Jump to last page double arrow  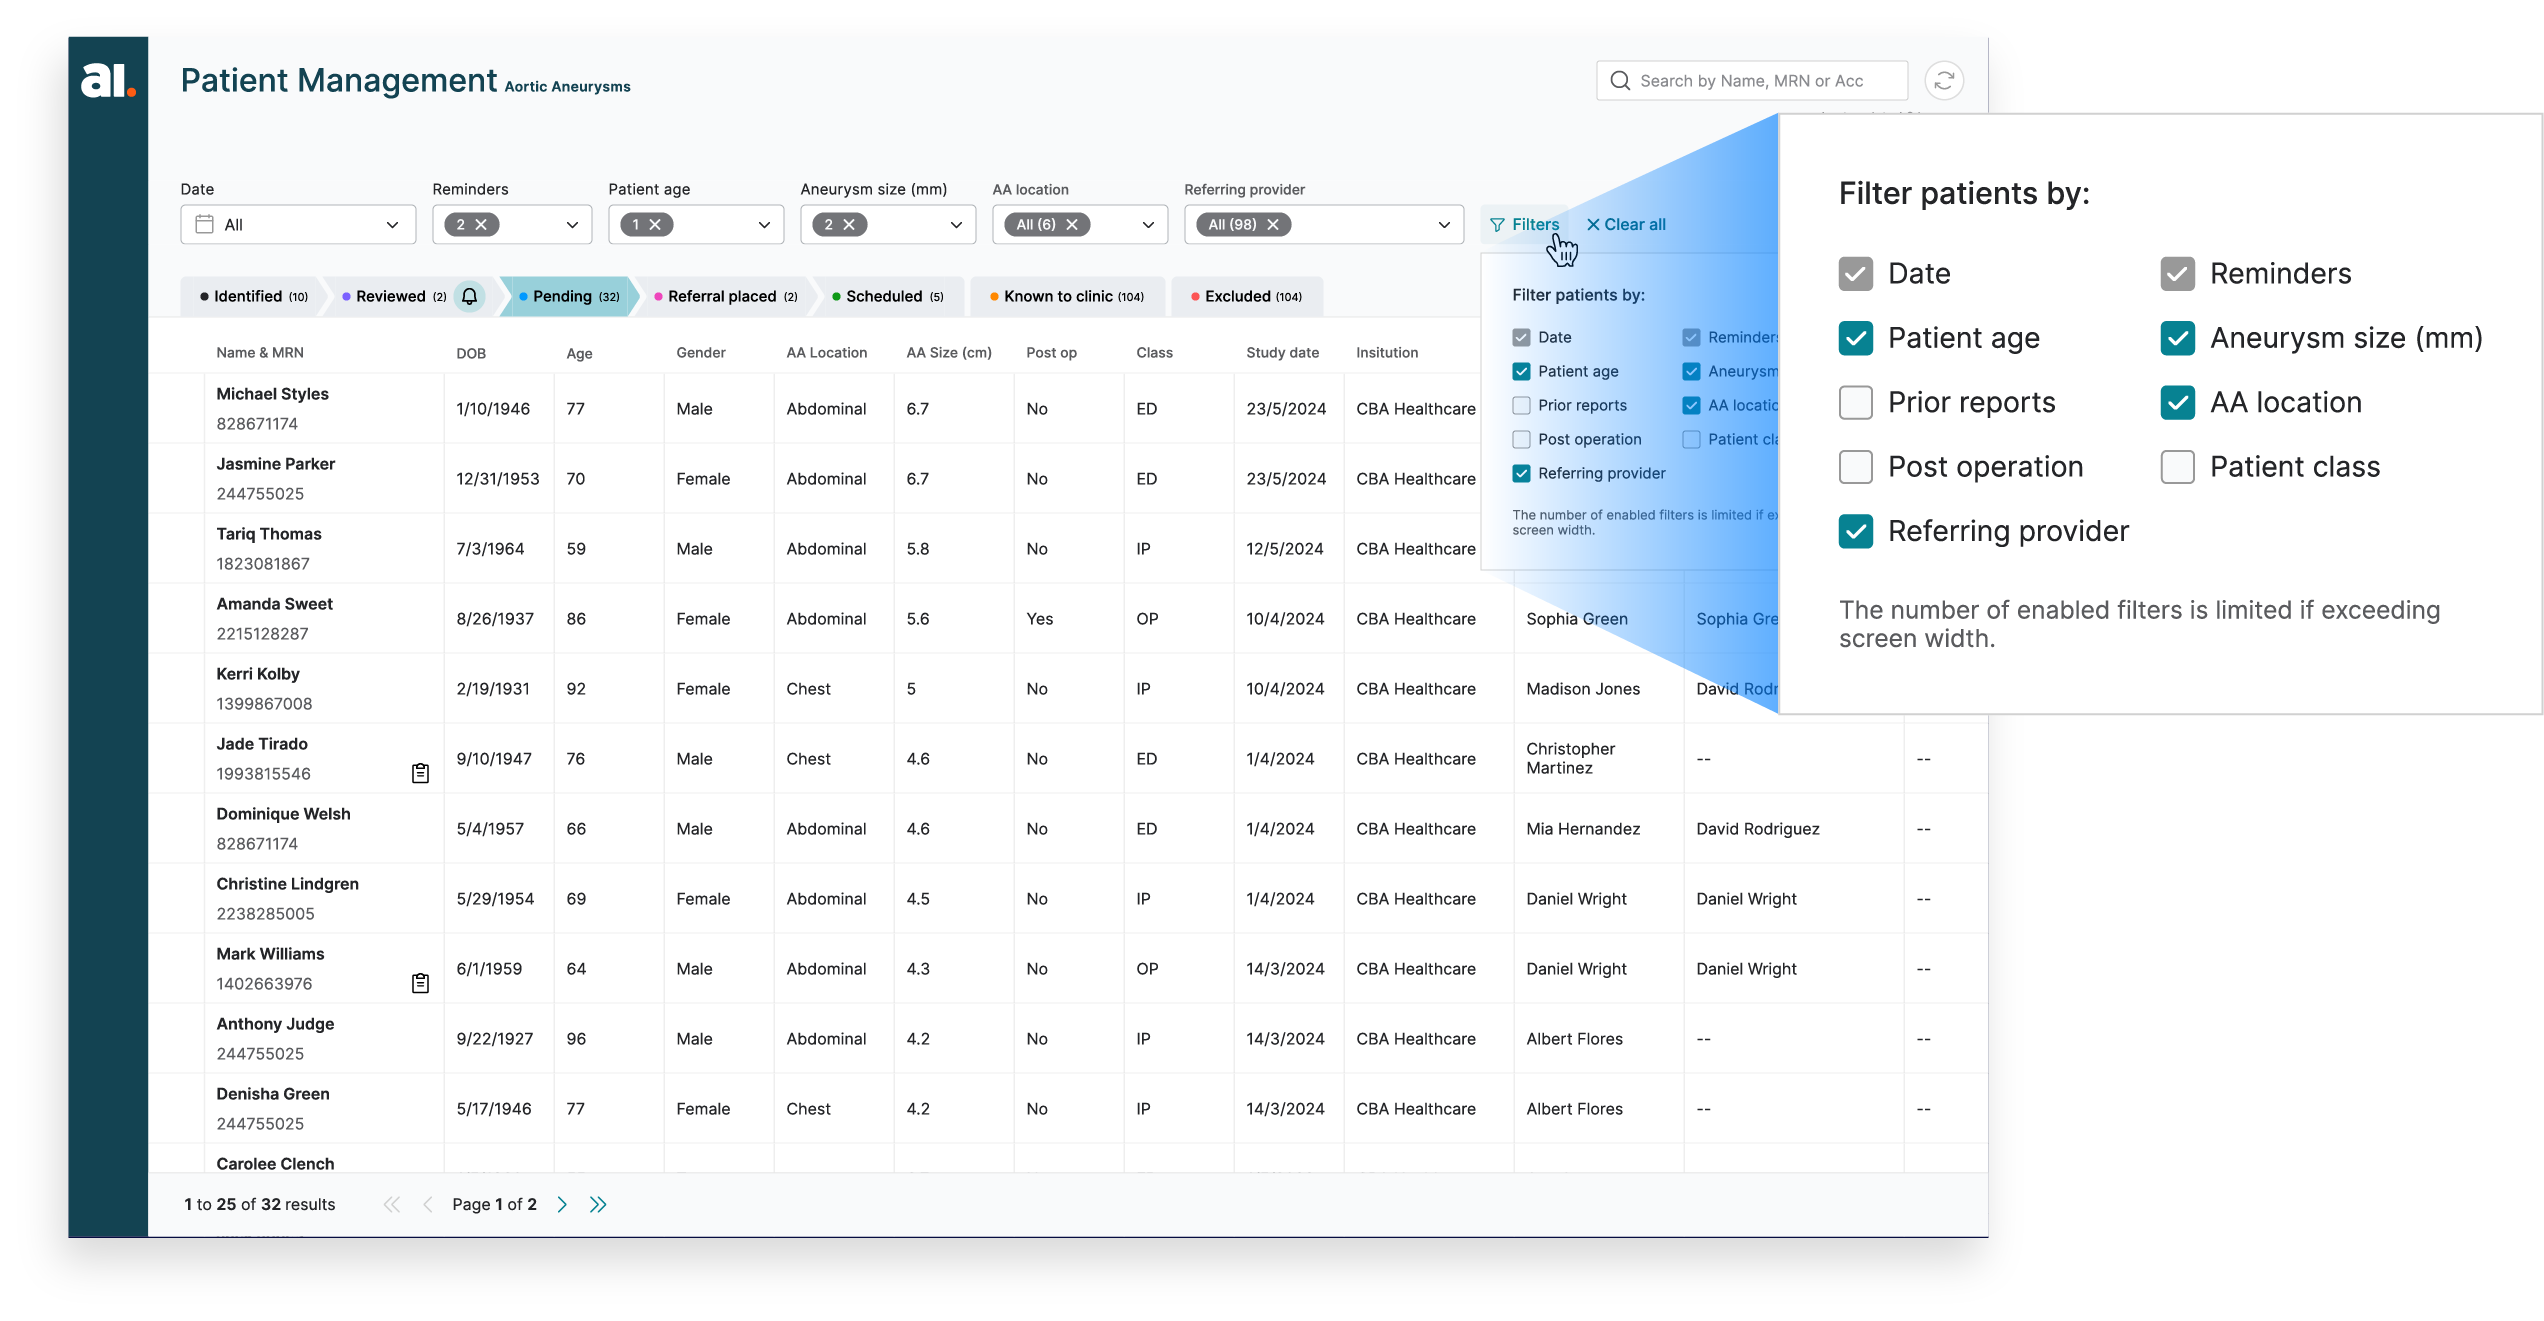[x=598, y=1204]
